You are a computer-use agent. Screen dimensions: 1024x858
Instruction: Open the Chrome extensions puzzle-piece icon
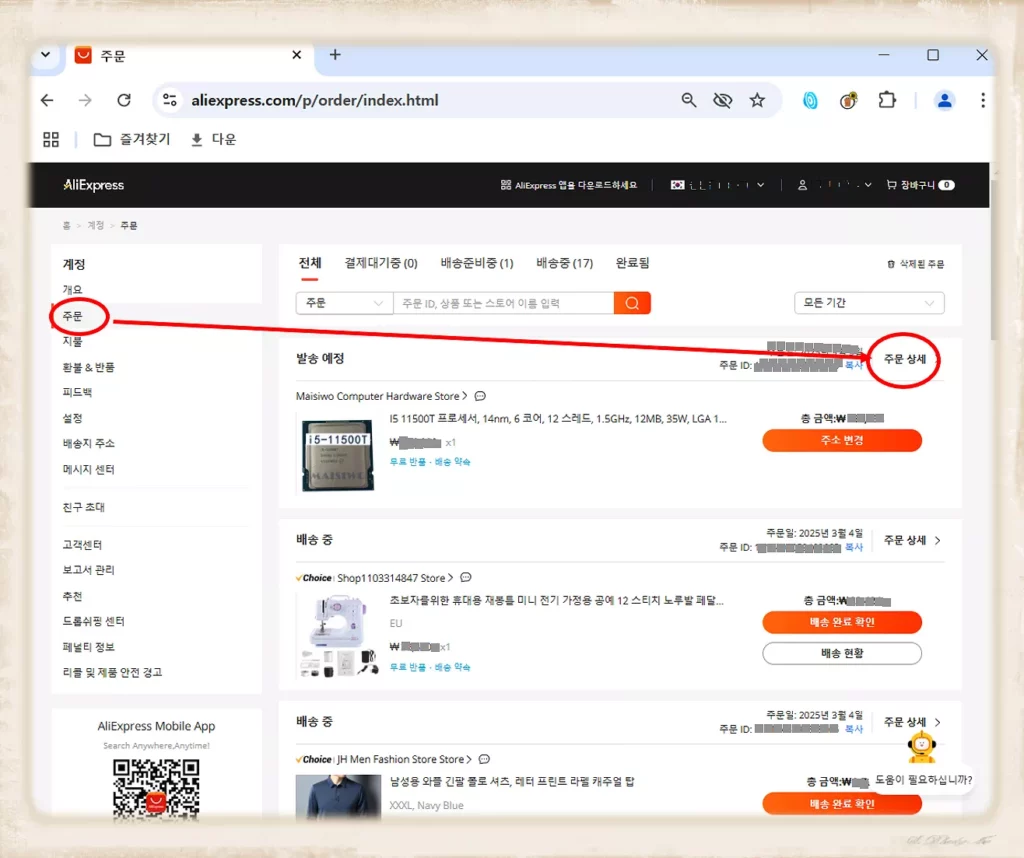click(887, 100)
